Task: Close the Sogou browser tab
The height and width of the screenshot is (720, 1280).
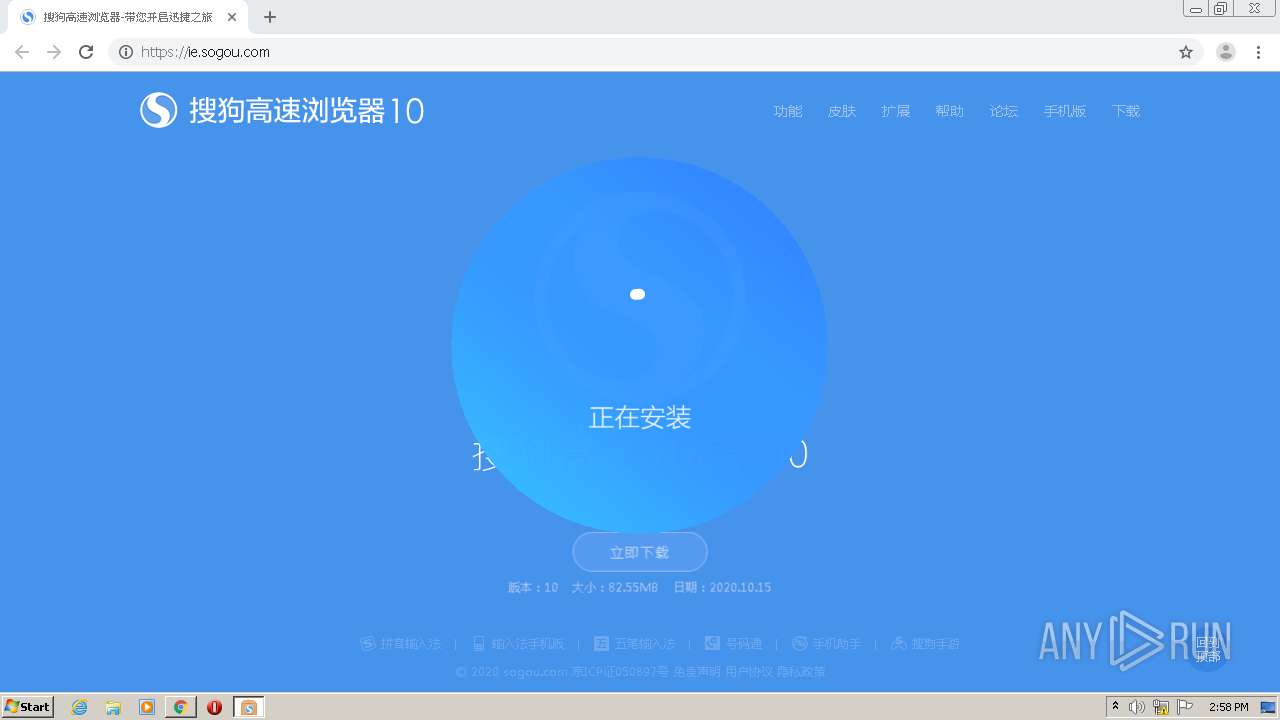Action: [x=232, y=17]
